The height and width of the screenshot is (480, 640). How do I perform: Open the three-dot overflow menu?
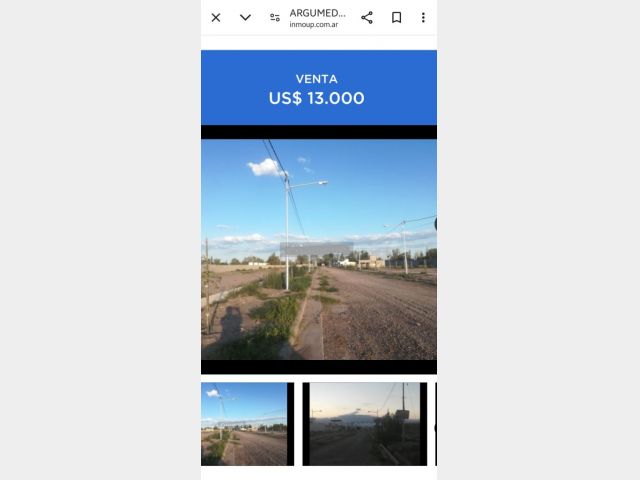(423, 17)
